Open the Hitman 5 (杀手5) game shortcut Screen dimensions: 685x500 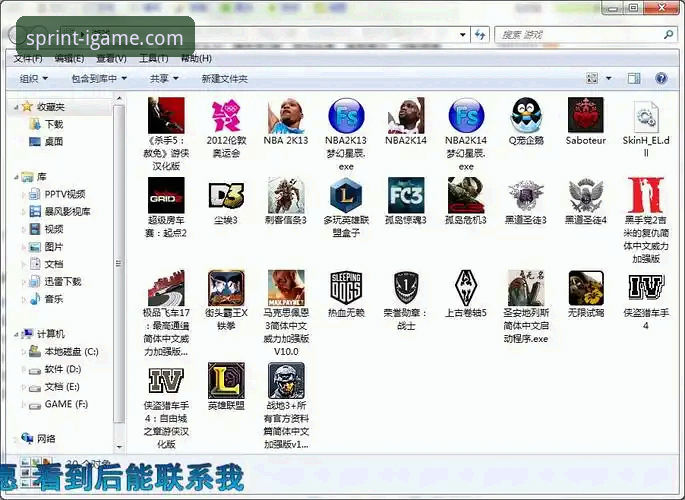tap(166, 116)
